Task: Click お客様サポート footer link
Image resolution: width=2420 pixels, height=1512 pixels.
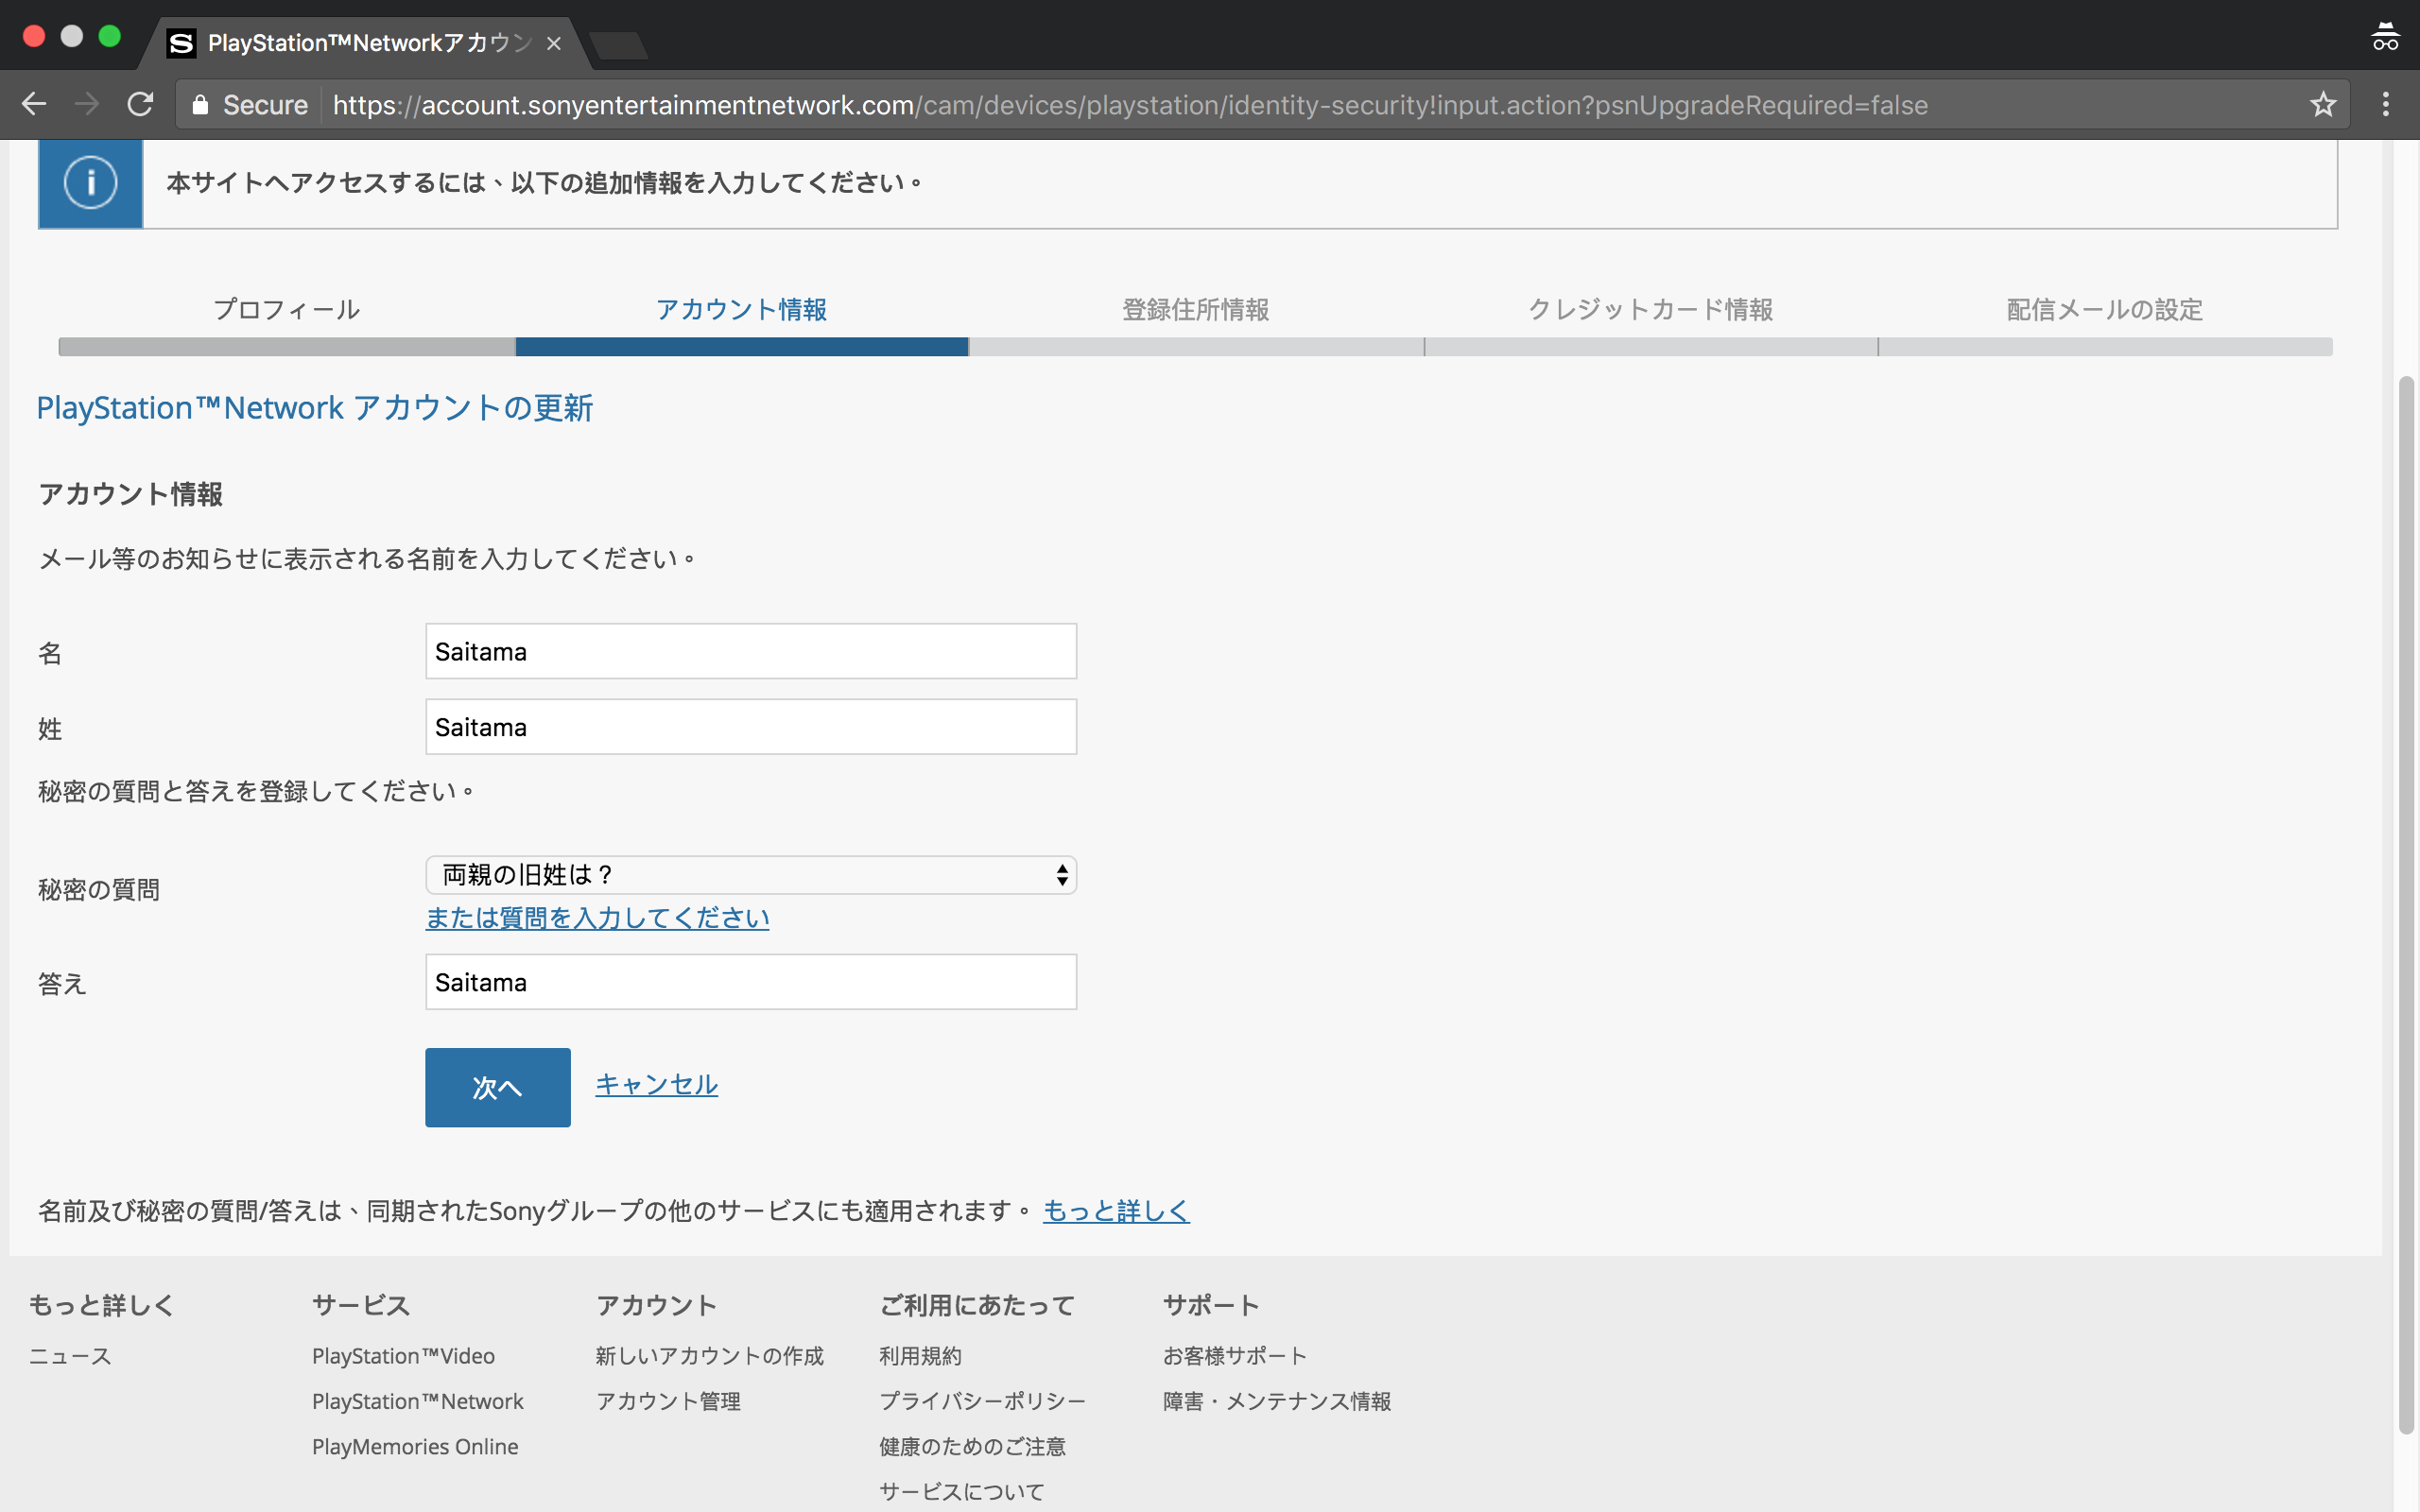Action: click(x=1235, y=1356)
